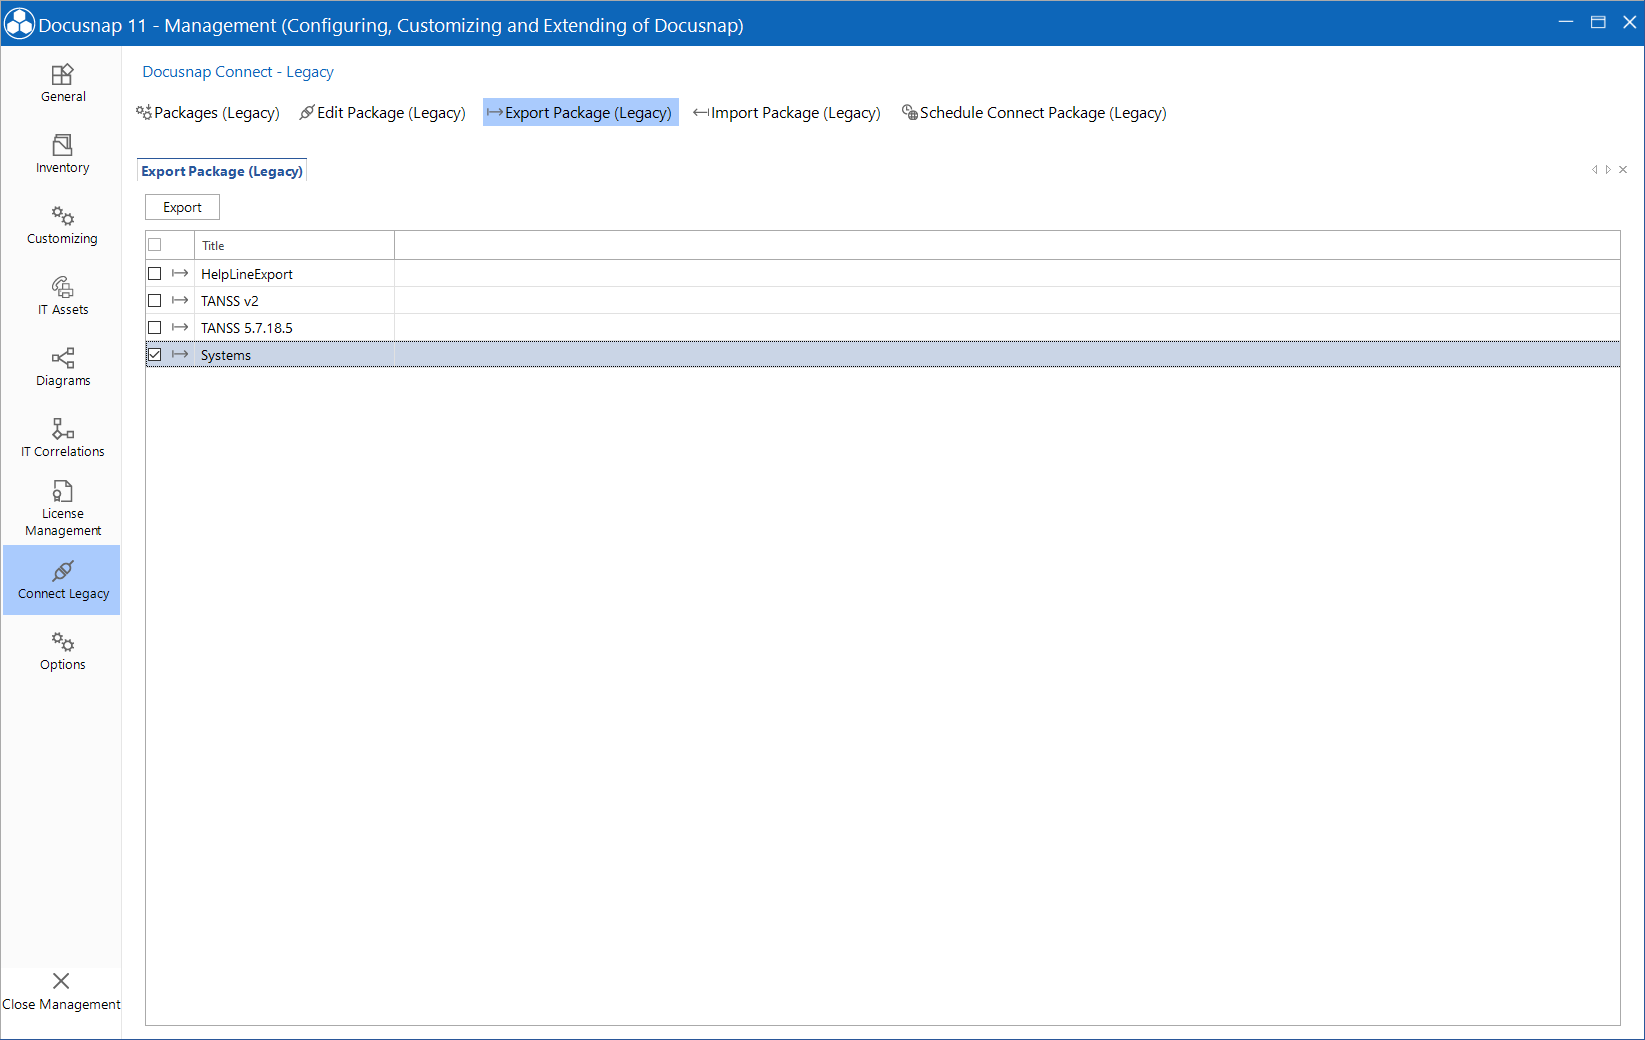Viewport: 1645px width, 1040px height.
Task: Open the General management section
Action: click(x=62, y=84)
